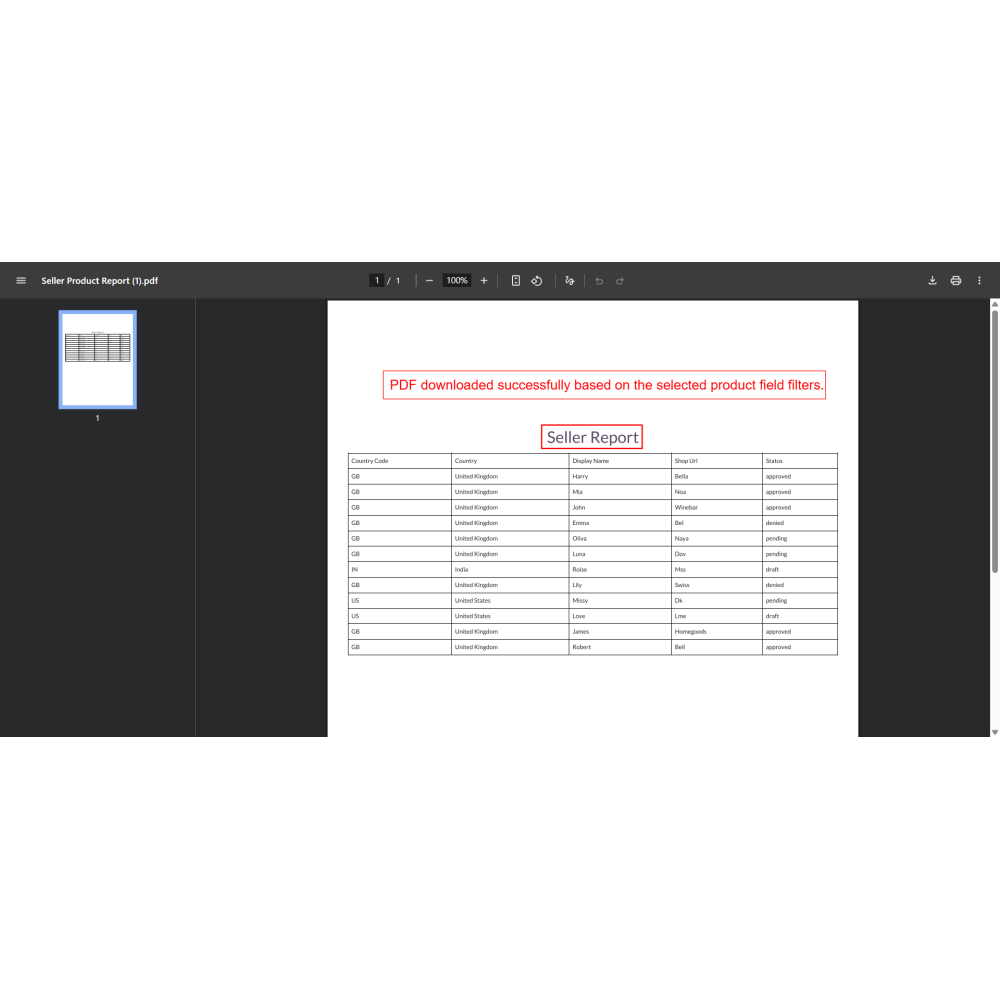Open the more actions three-dot menu
Image resolution: width=1000 pixels, height=1000 pixels.
pyautogui.click(x=979, y=281)
